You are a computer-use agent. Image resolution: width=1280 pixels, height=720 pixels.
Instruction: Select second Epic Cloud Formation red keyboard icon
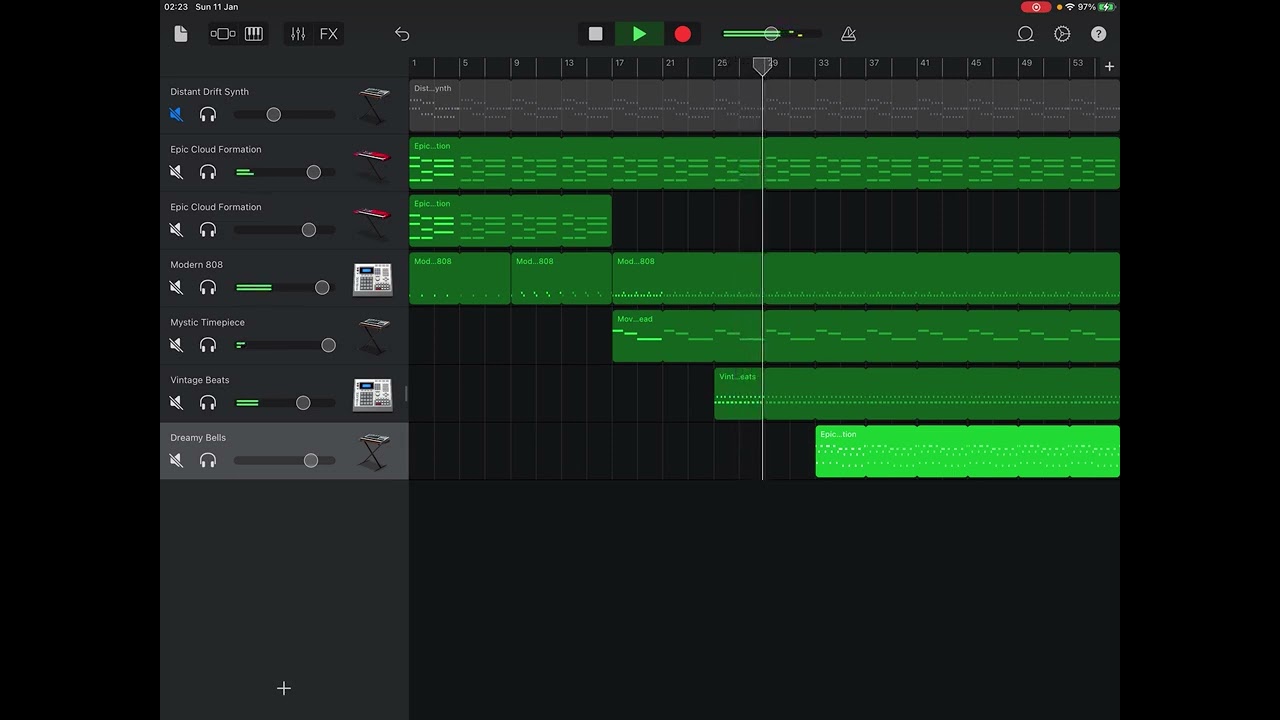coord(372,222)
